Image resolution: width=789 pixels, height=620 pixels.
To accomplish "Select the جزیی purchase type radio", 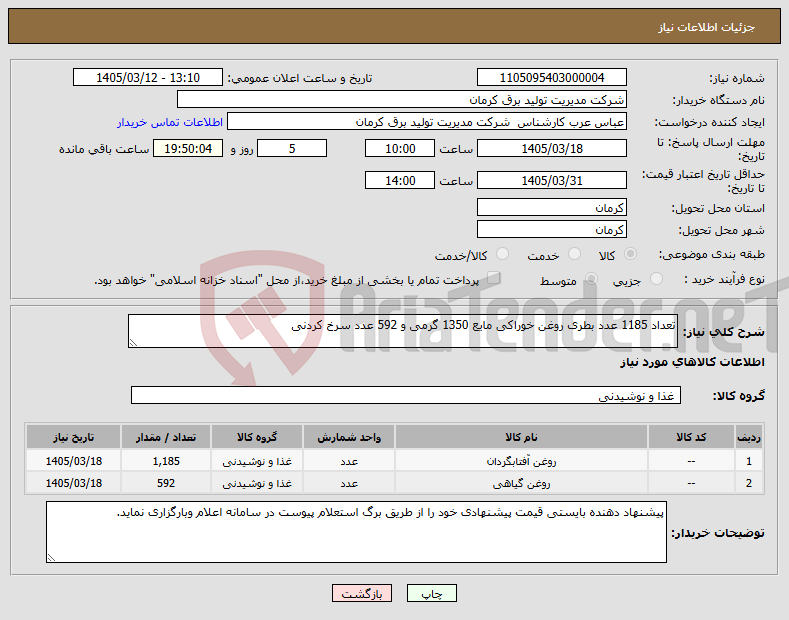I will [656, 279].
